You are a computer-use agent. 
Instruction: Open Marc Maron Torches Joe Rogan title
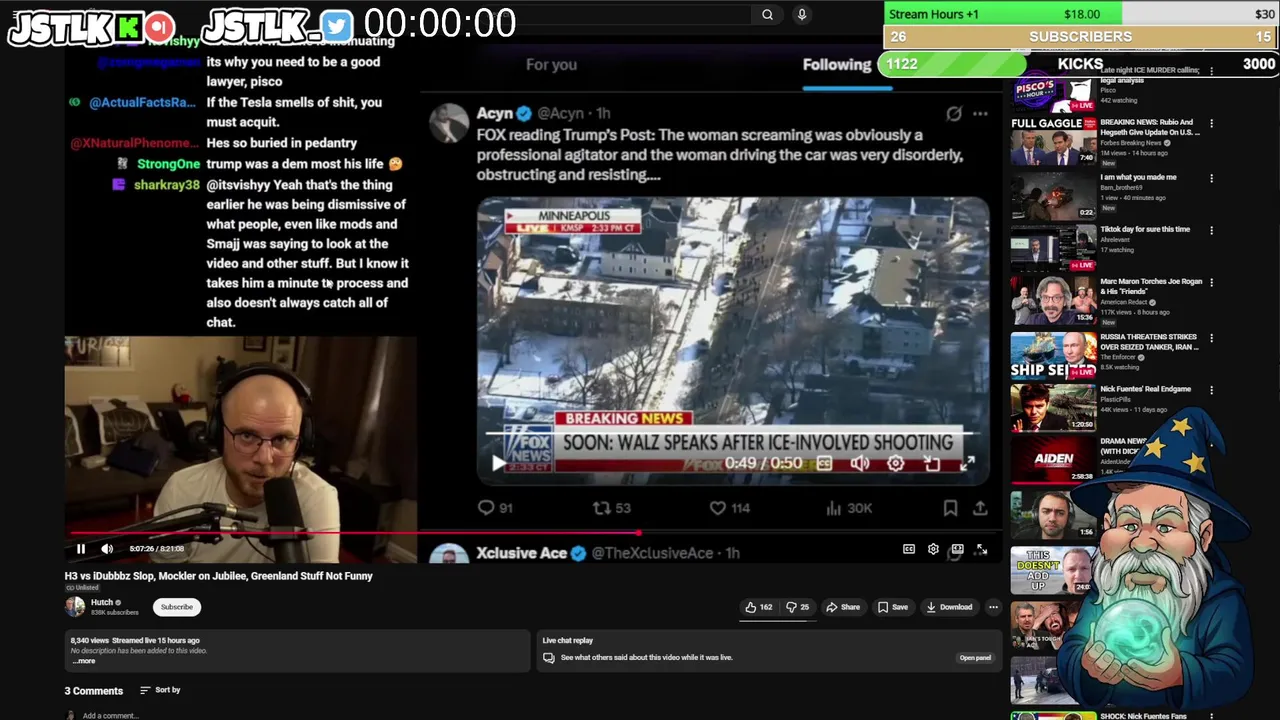1150,286
